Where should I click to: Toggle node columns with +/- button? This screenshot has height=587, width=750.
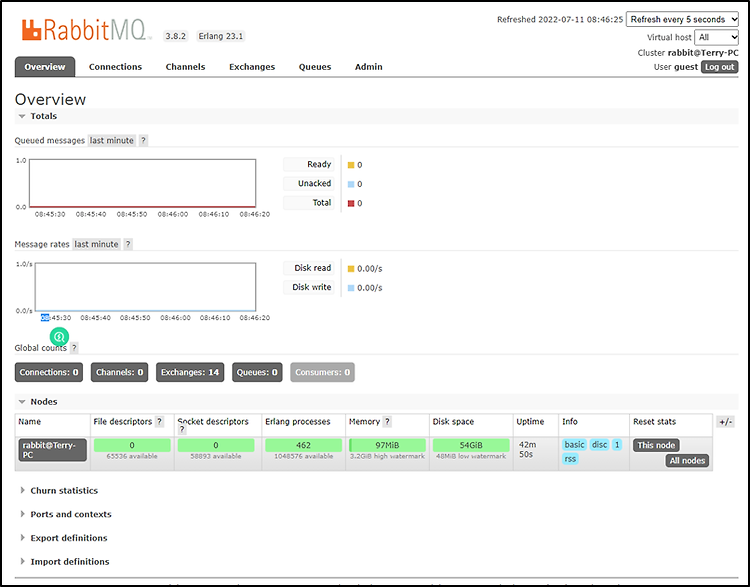726,421
